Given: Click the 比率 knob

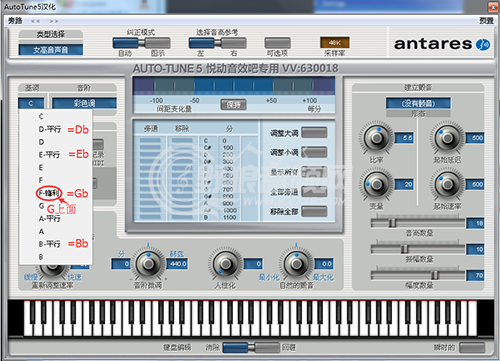Looking at the screenshot, I should coord(377,137).
